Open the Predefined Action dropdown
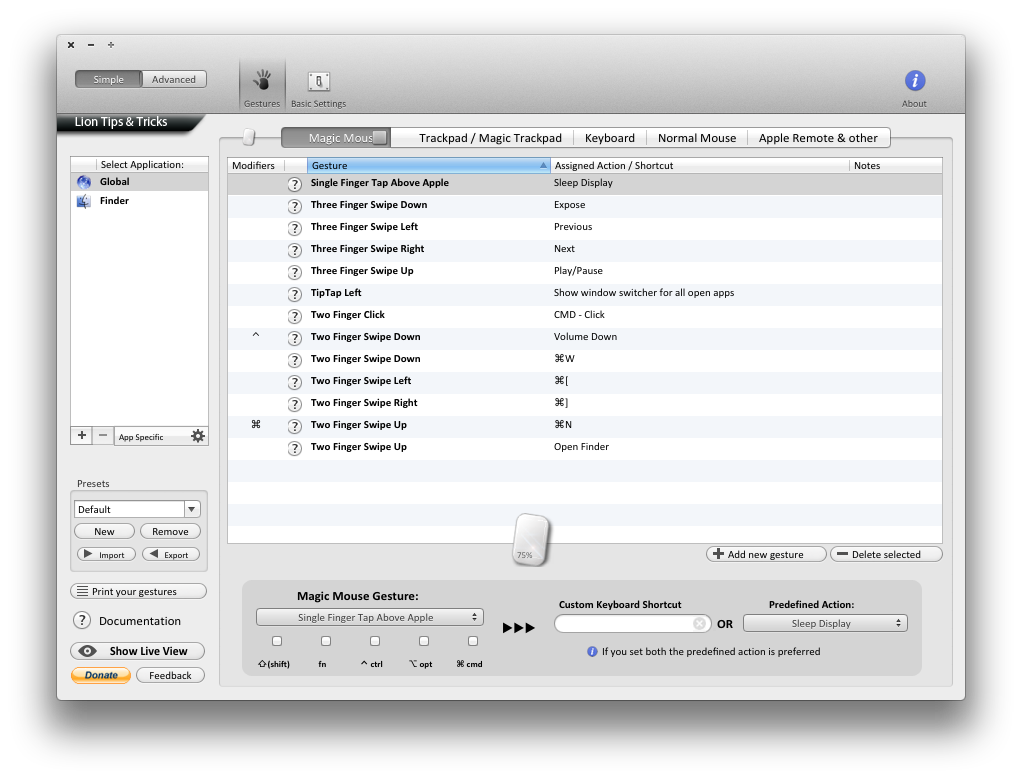 [825, 623]
